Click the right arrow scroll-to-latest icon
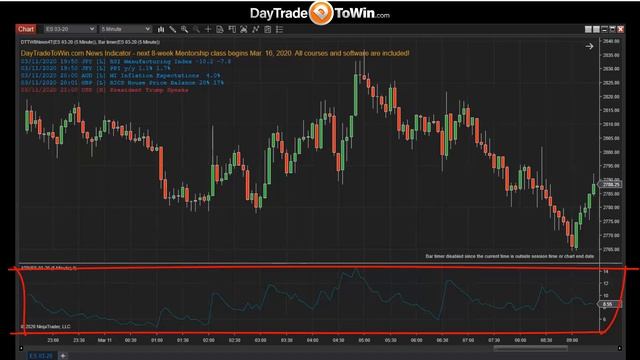This screenshot has height=360, width=640. point(589,47)
